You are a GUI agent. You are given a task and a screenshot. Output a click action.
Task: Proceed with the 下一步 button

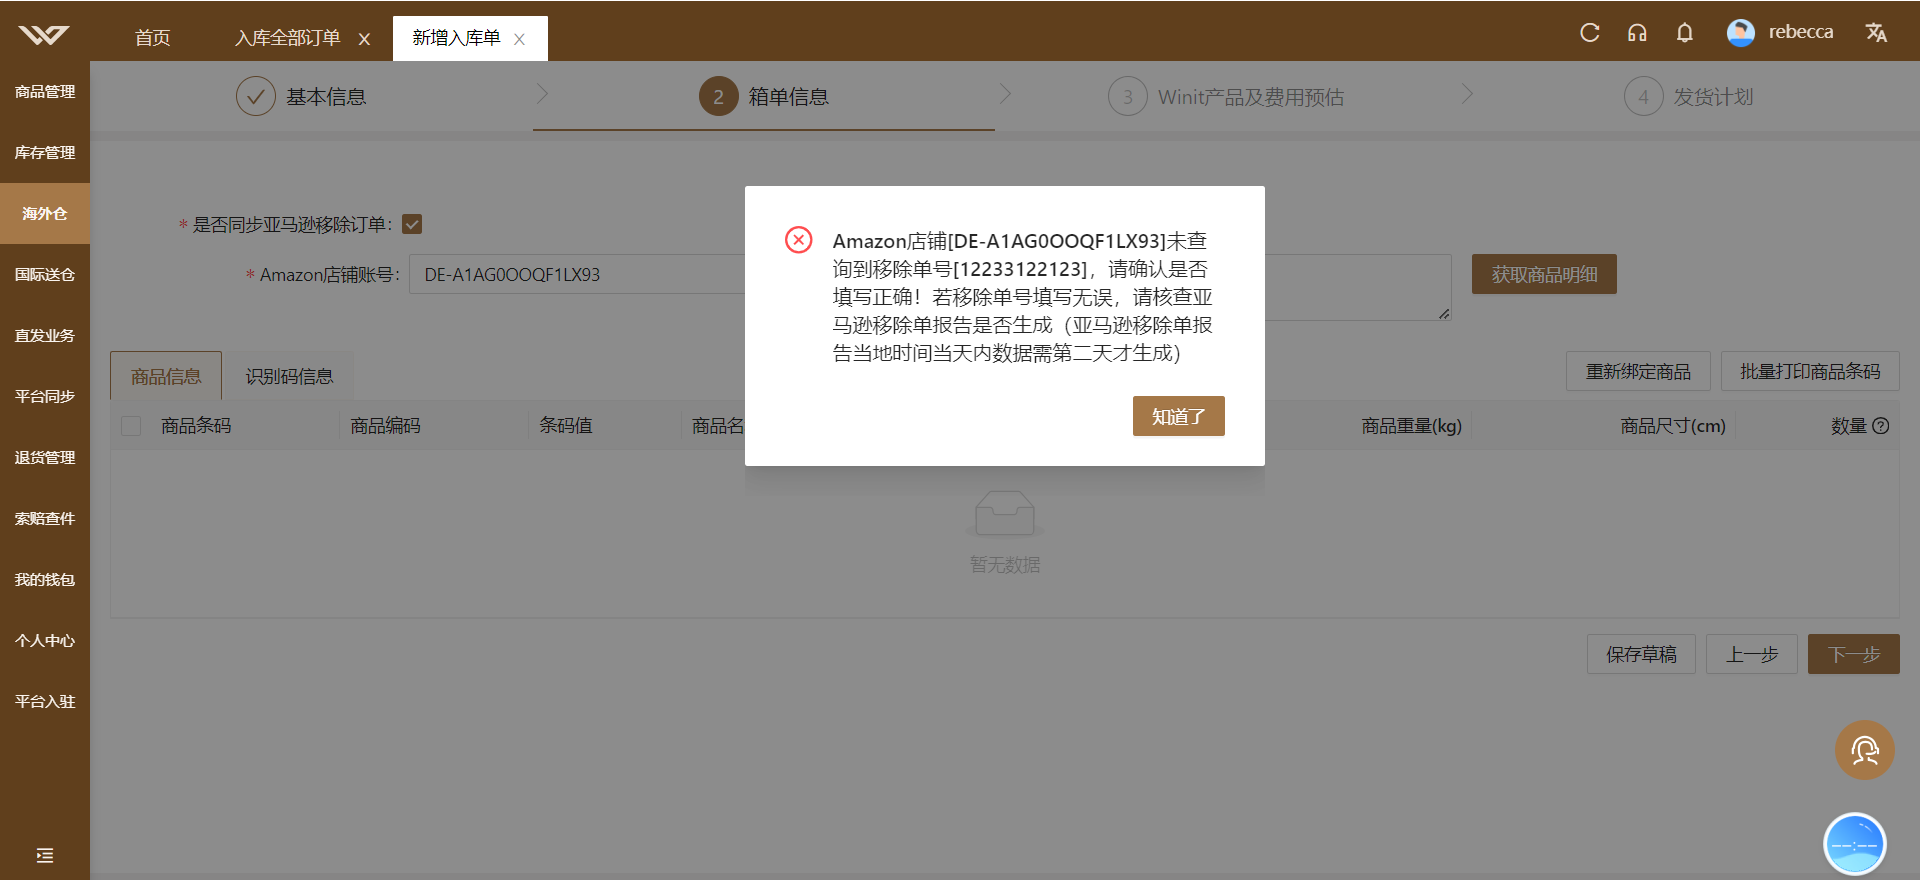click(1854, 654)
